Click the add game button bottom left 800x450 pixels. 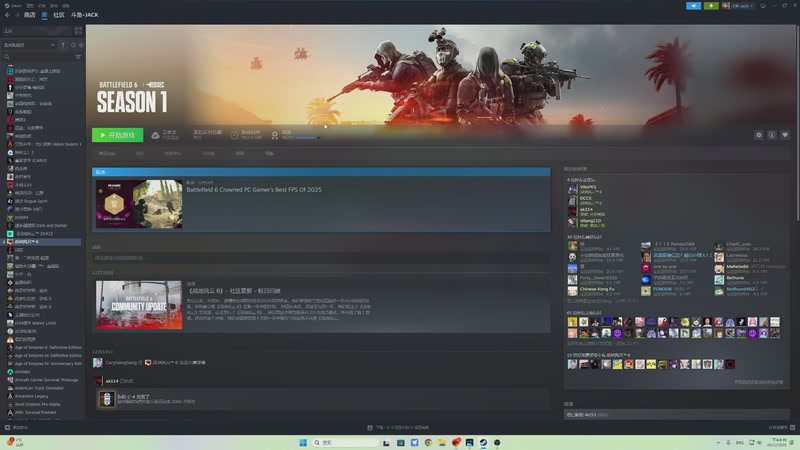(x=16, y=428)
